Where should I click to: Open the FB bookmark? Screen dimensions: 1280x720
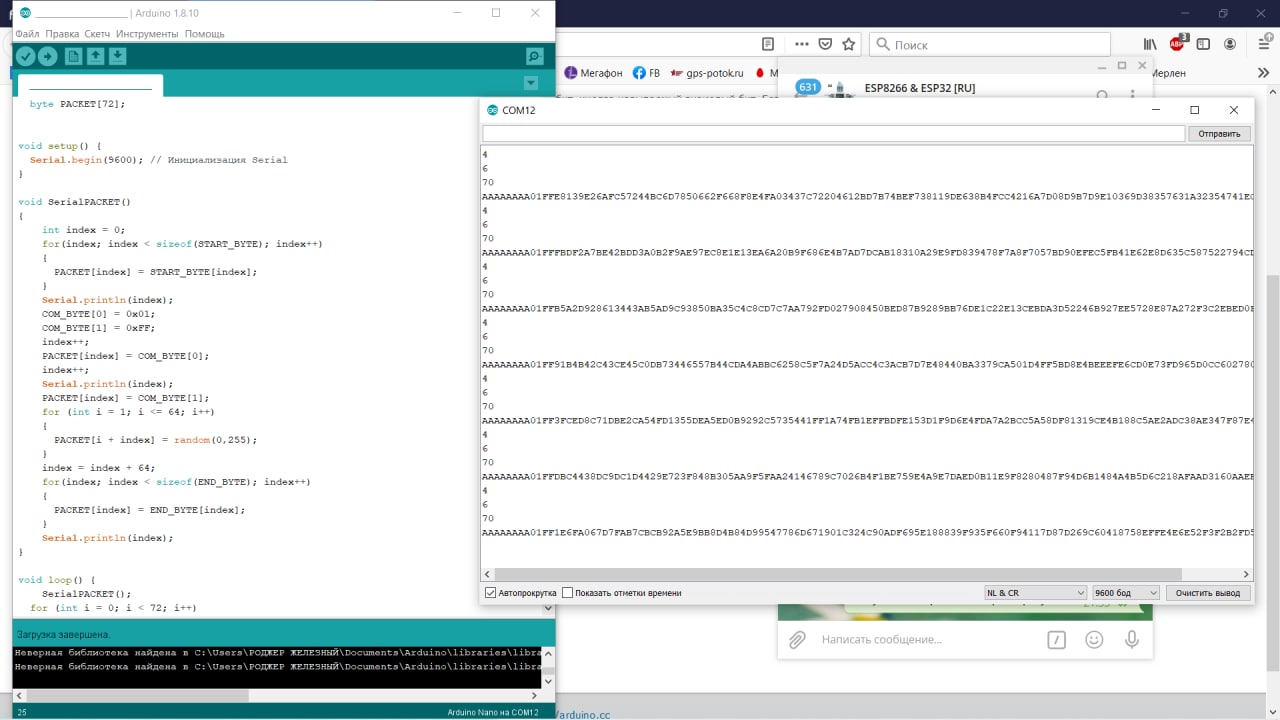point(646,73)
